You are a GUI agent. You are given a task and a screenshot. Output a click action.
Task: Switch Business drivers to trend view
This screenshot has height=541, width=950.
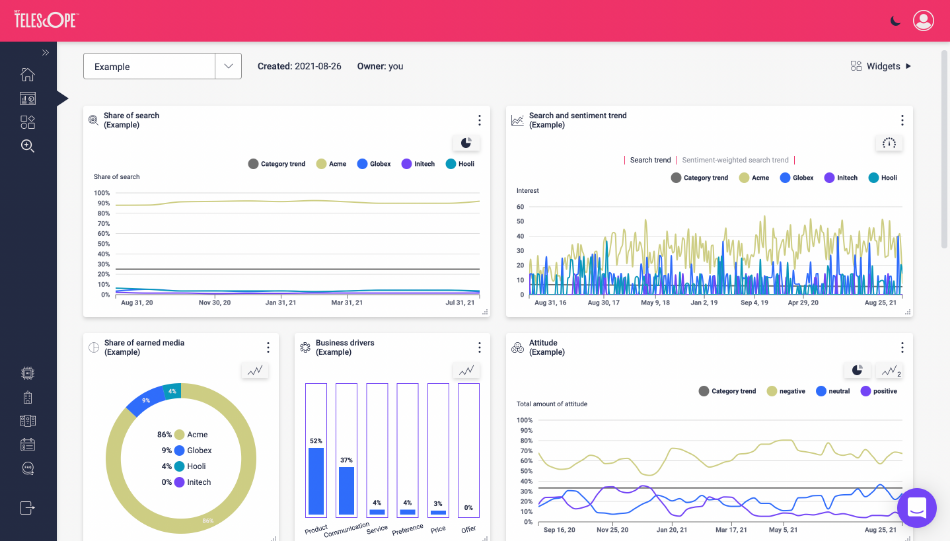click(466, 370)
